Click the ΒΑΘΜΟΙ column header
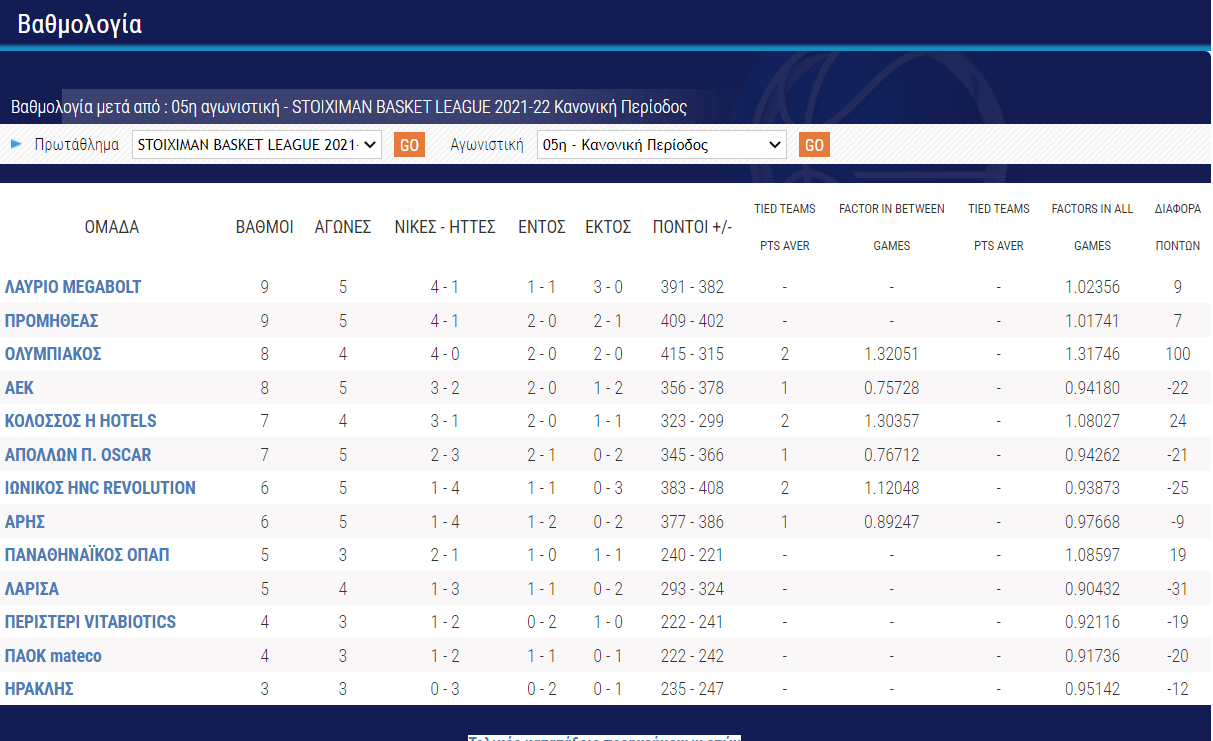 pyautogui.click(x=264, y=227)
